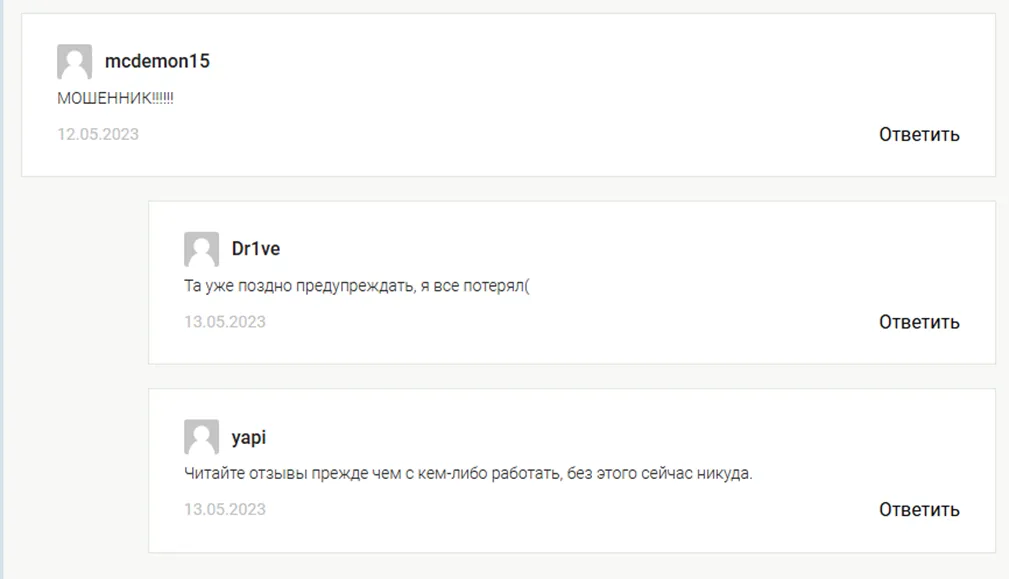Visit the Dr1ve username profile

[255, 249]
